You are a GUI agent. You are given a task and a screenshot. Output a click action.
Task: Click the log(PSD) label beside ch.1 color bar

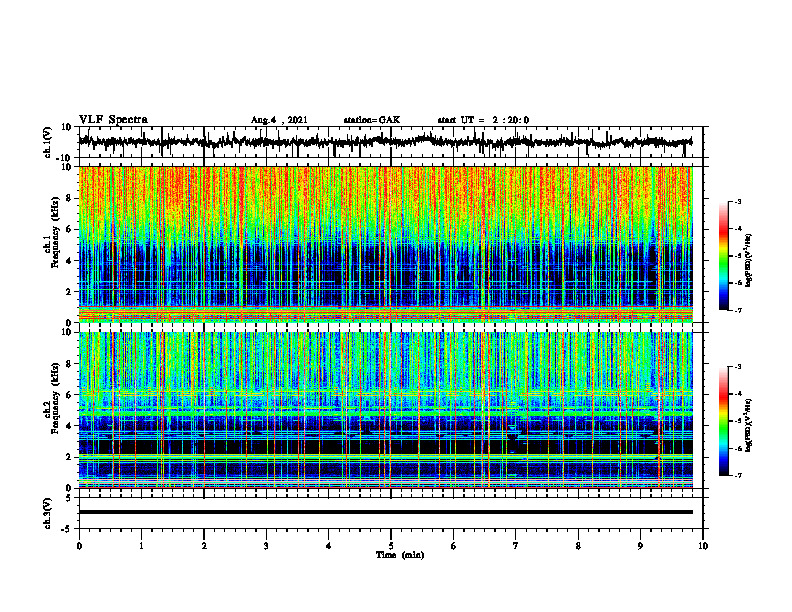coord(749,260)
